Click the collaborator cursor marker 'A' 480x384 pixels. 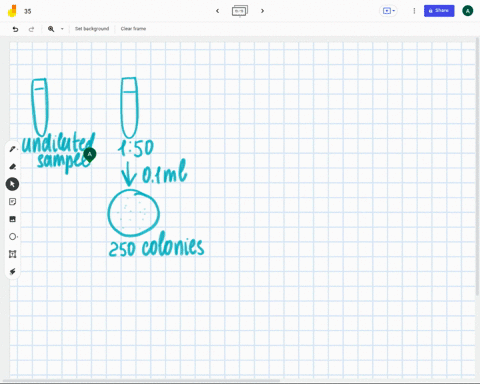click(89, 155)
